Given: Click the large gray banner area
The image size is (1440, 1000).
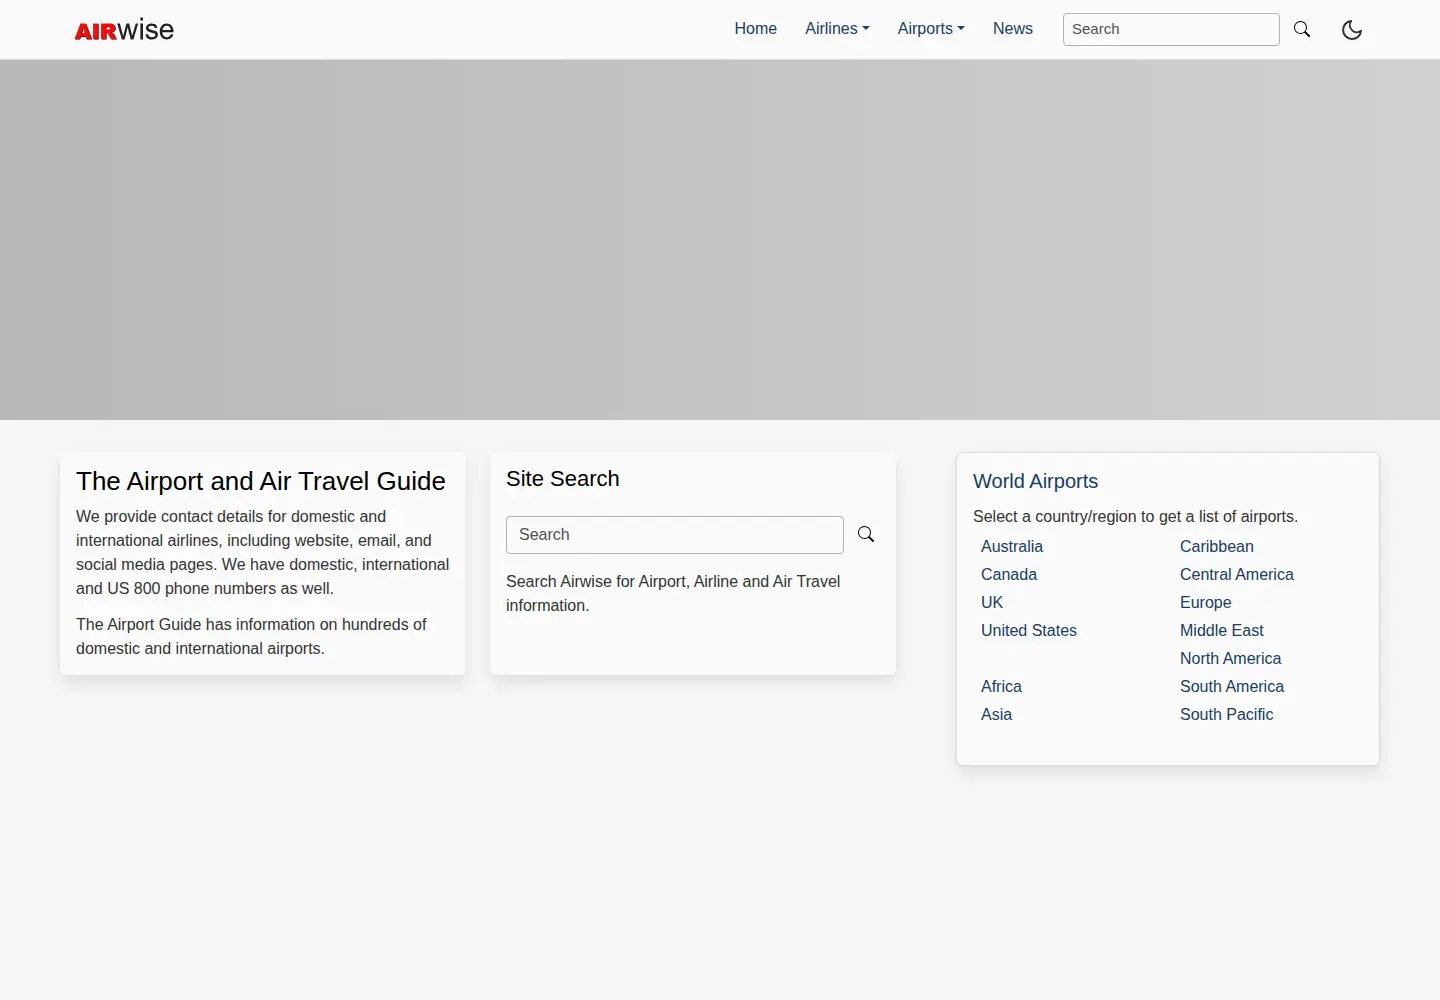Looking at the screenshot, I should point(720,240).
